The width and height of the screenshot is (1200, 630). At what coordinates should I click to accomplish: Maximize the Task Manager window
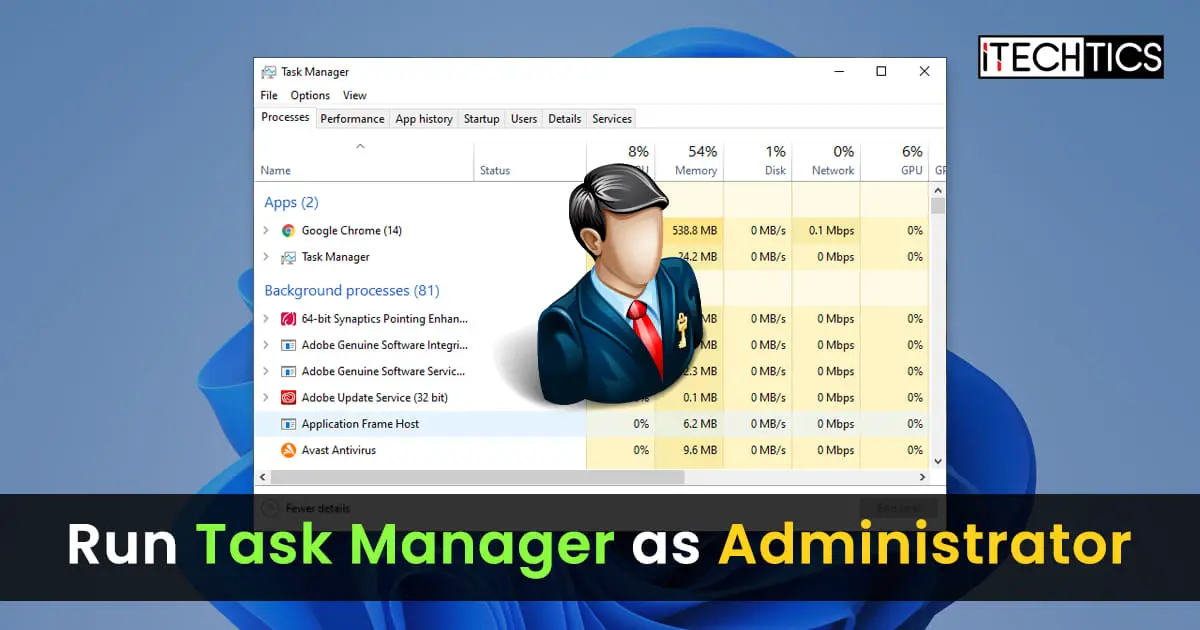point(881,71)
